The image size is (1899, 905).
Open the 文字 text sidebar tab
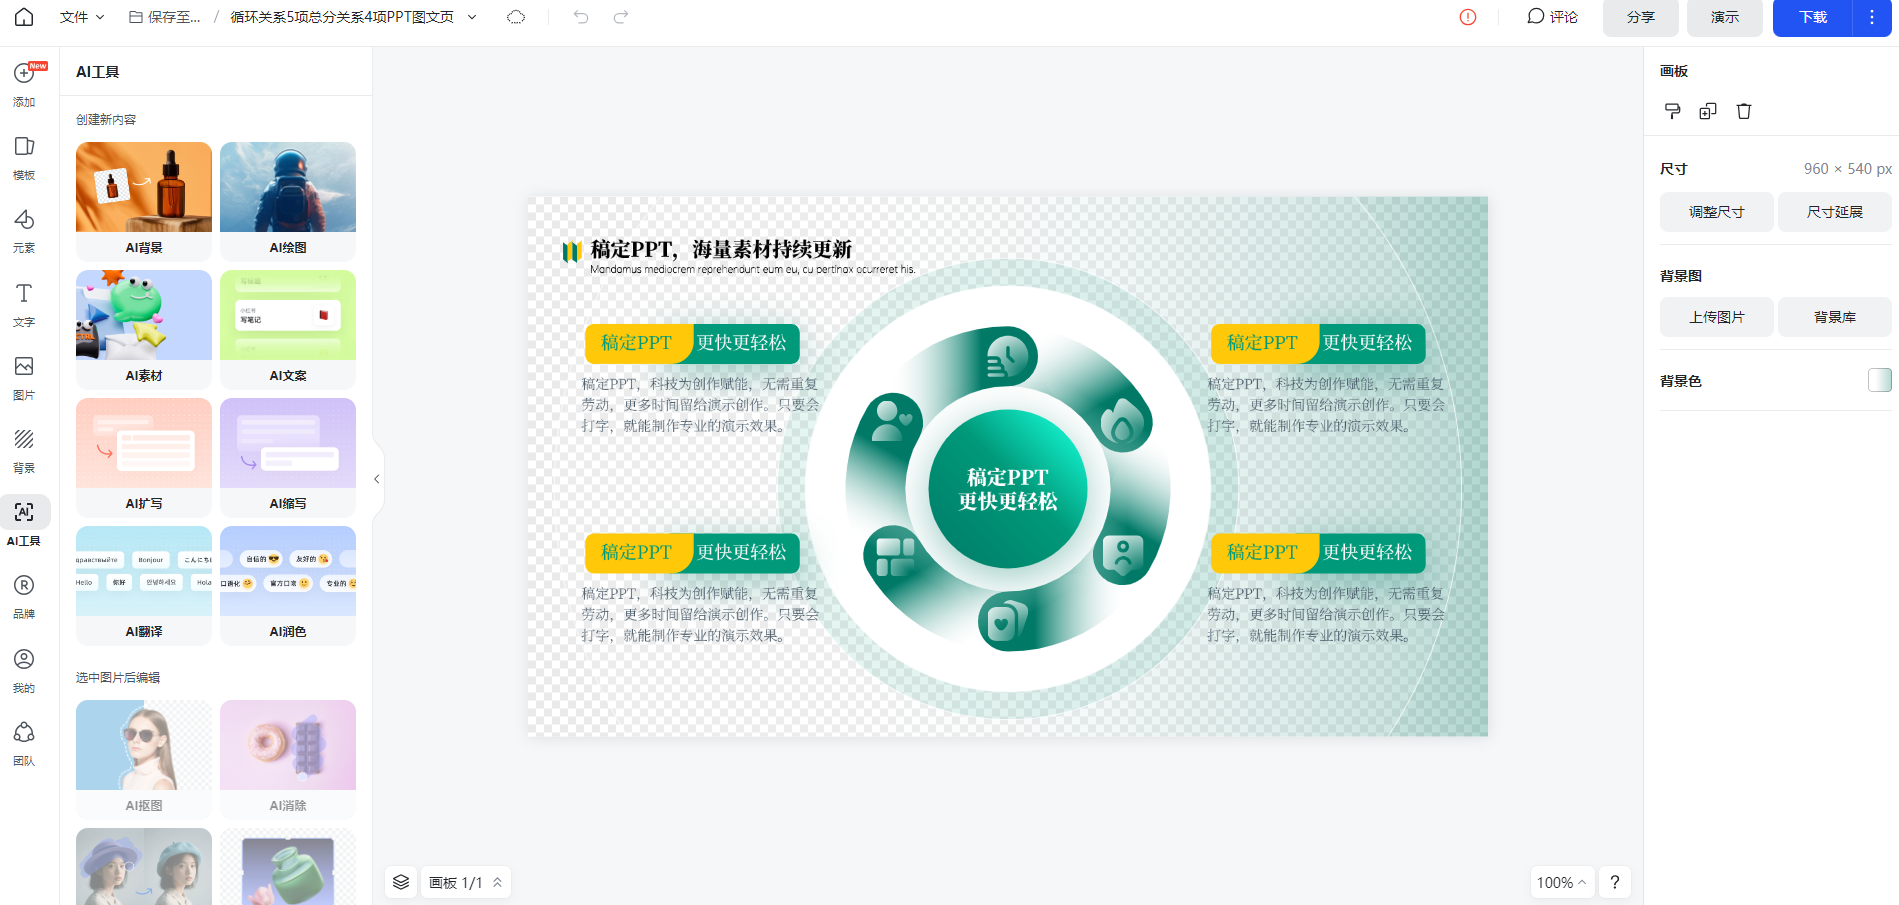24,305
